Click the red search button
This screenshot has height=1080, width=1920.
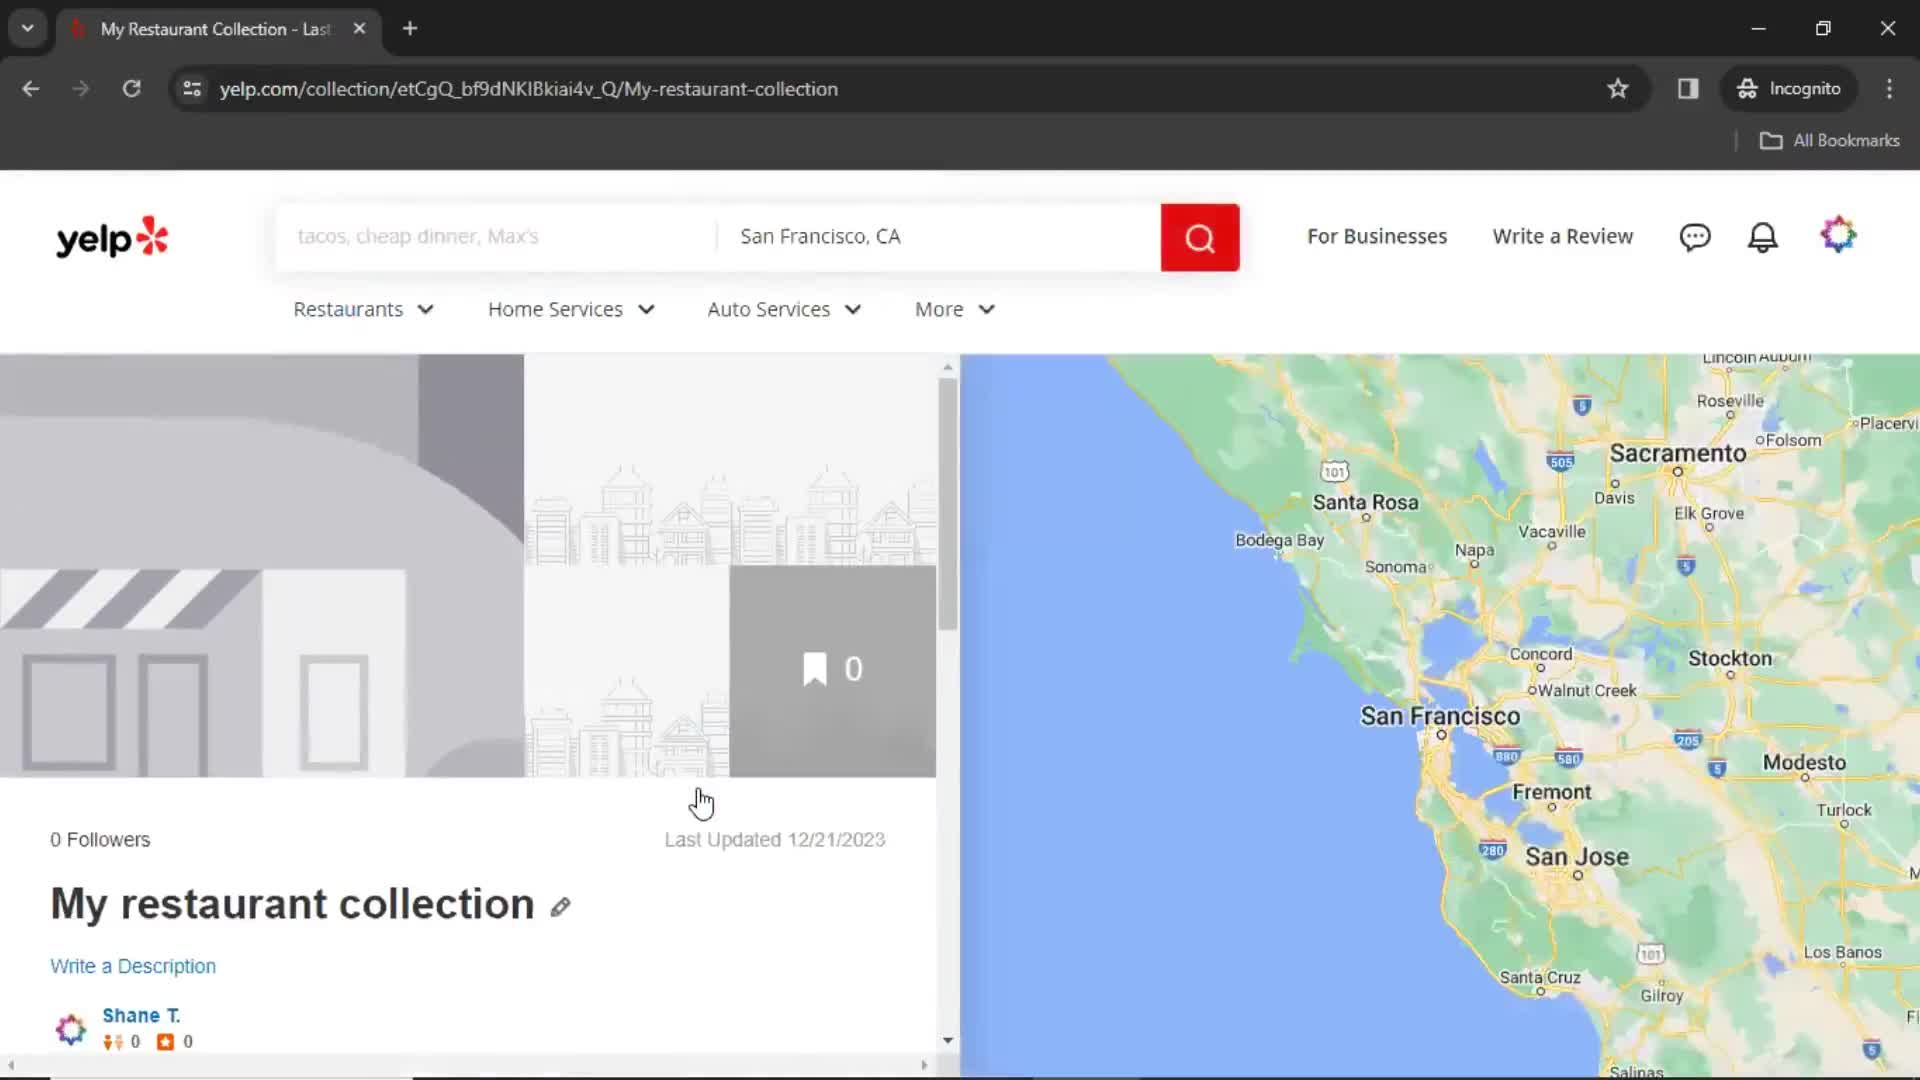click(1200, 238)
